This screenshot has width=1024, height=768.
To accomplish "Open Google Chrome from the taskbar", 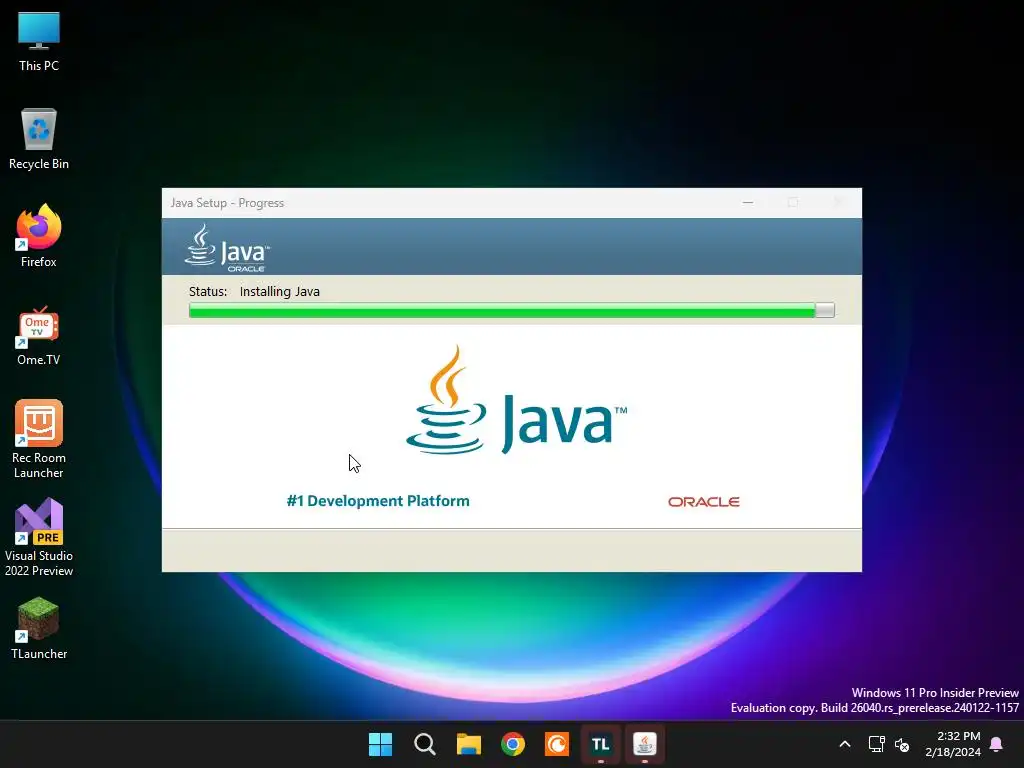I will point(513,744).
